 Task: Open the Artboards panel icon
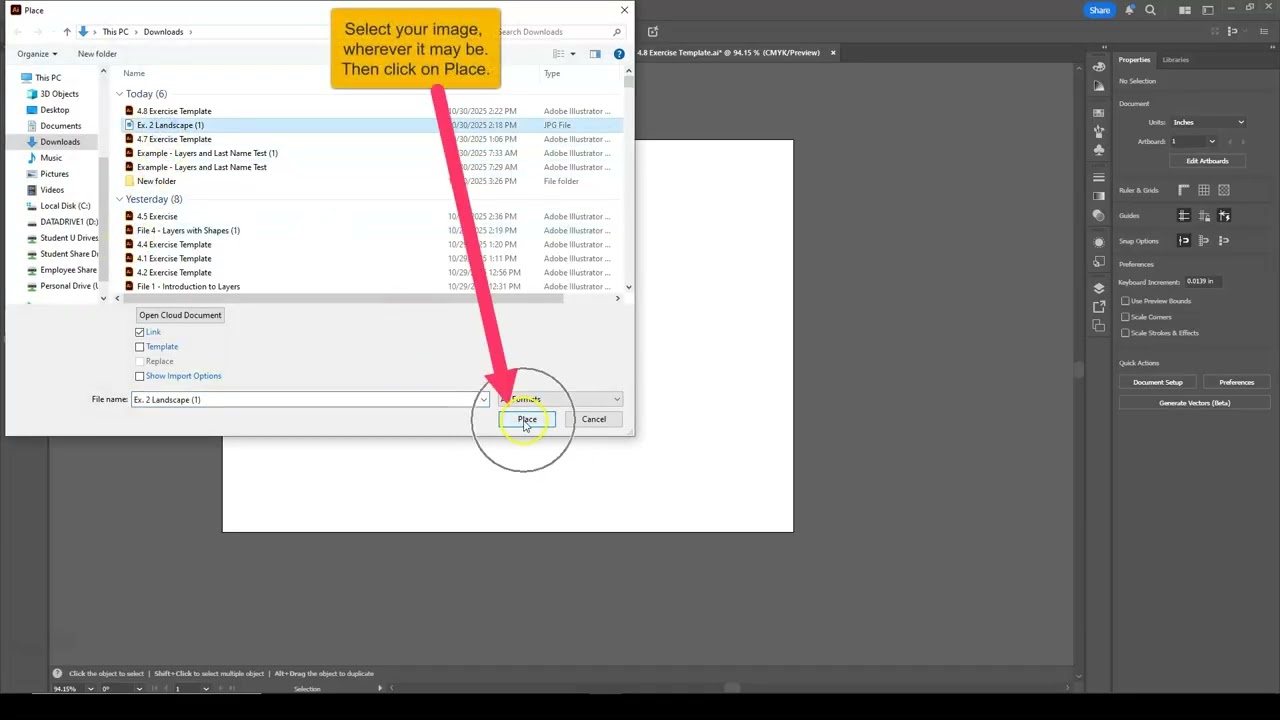pos(1099,326)
